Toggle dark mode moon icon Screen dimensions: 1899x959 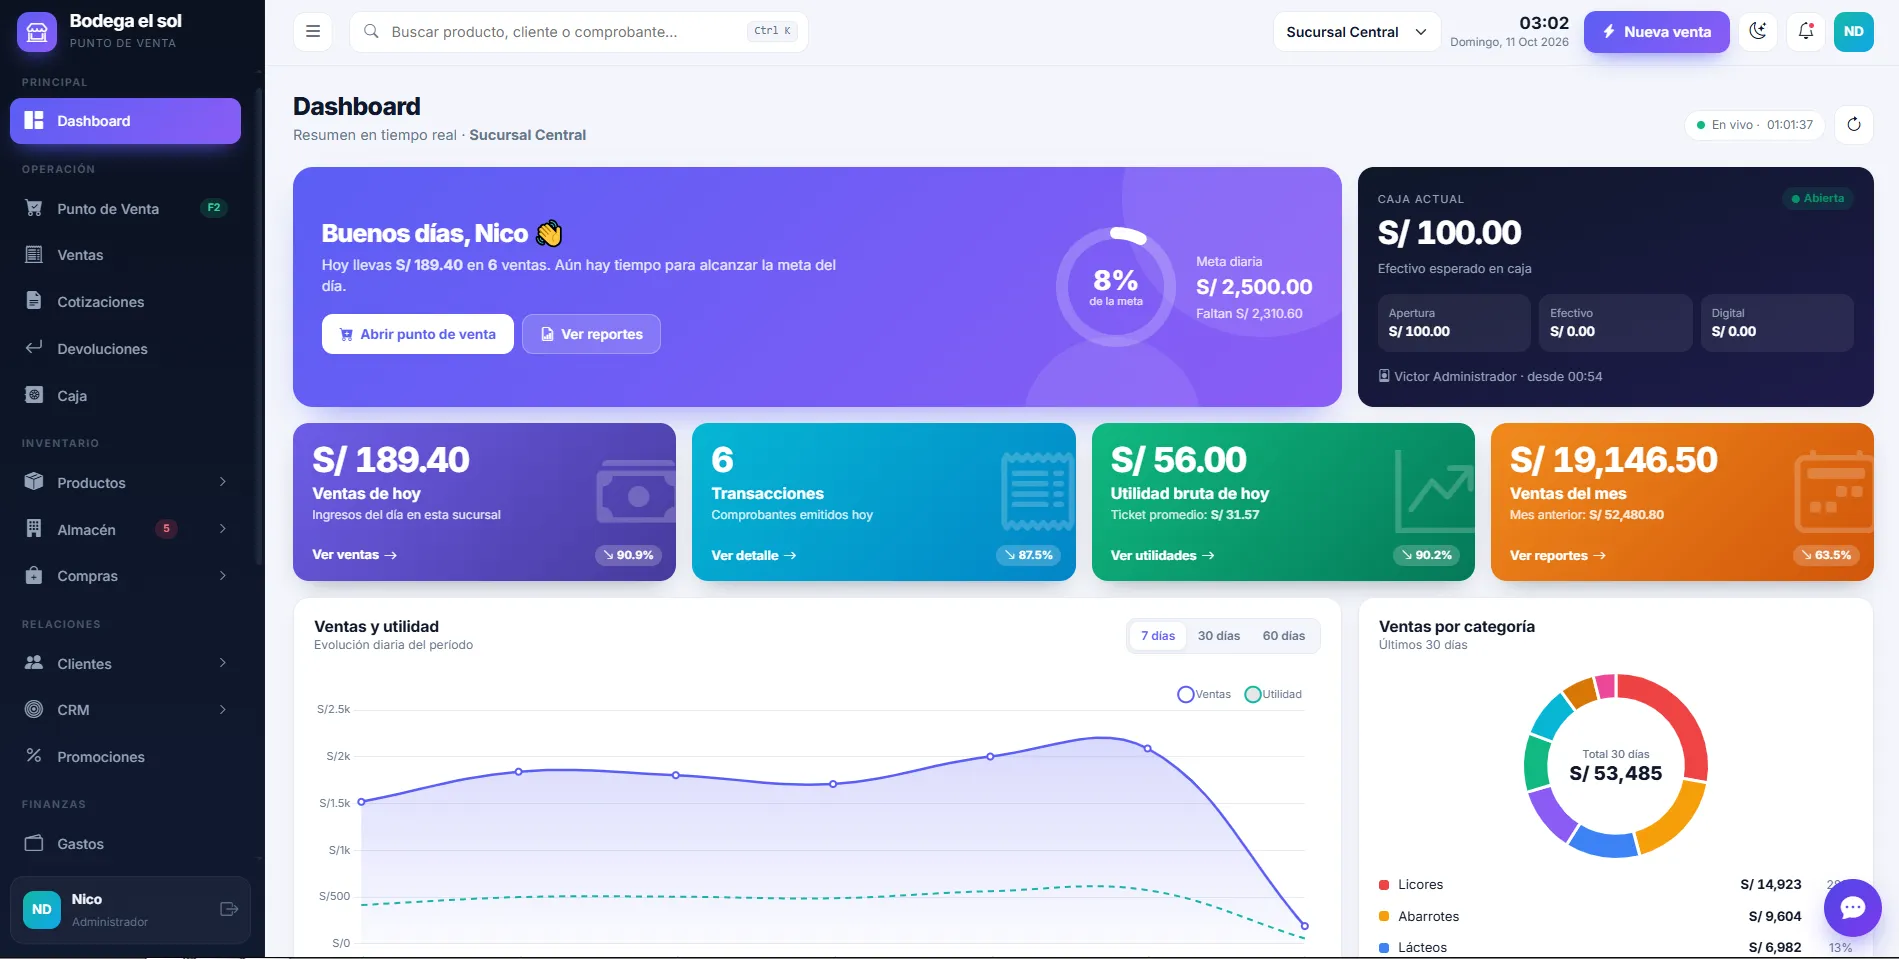1757,31
